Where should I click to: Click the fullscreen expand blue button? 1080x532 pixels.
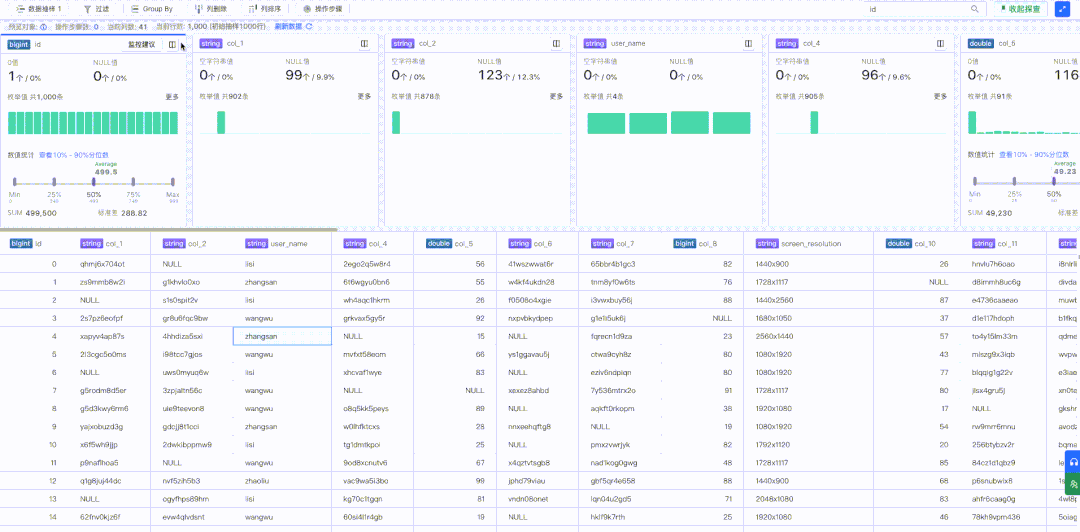pos(1062,9)
